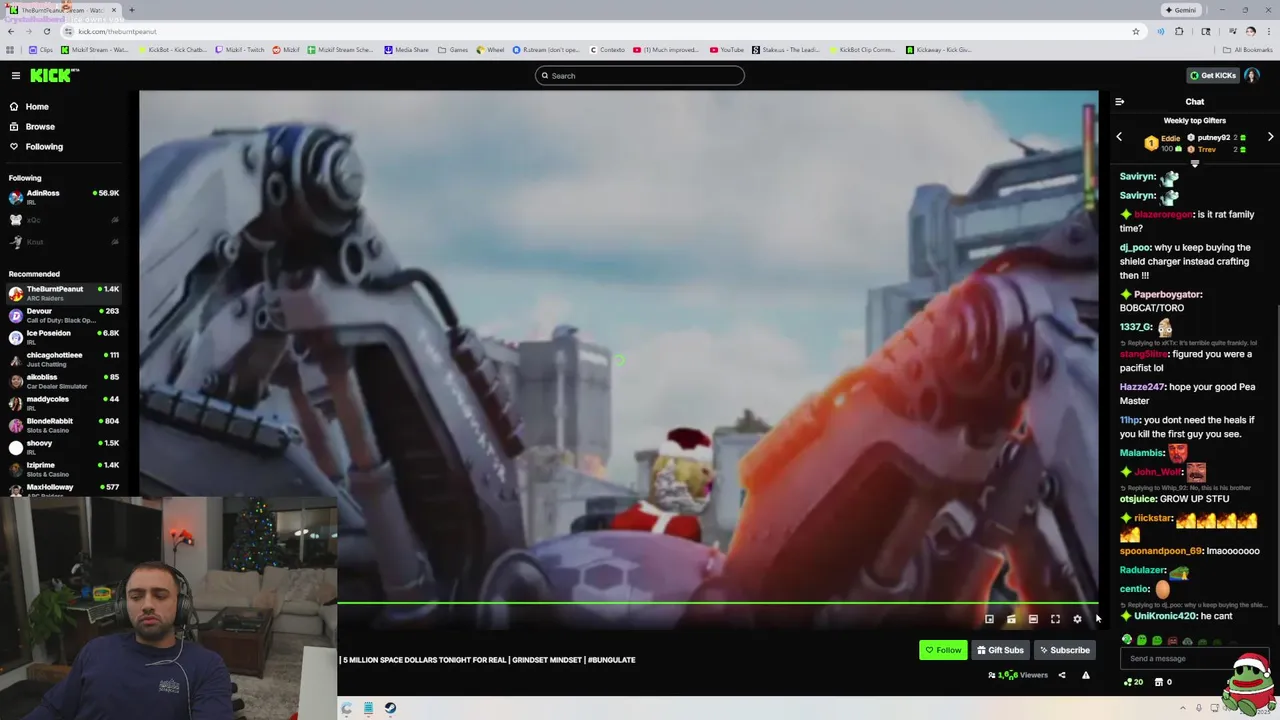1280x720 pixels.
Task: Click the microphone icon in system tray
Action: [x=1198, y=708]
